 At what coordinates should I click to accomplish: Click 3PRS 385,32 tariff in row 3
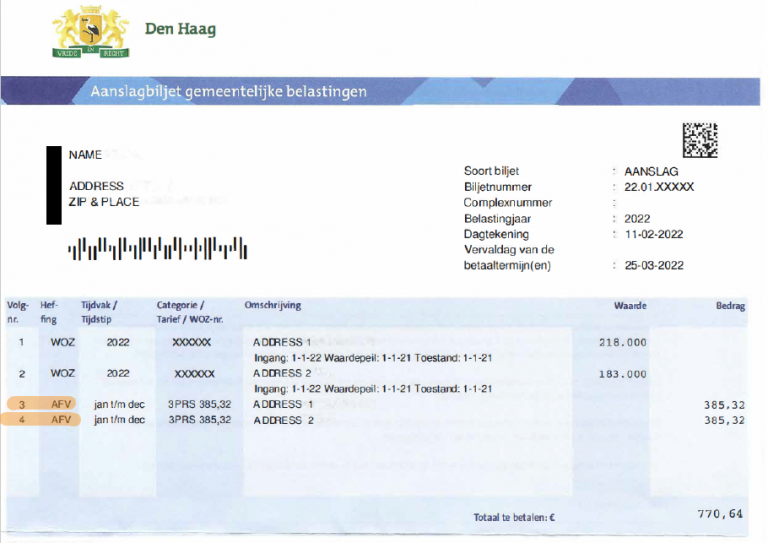(199, 404)
